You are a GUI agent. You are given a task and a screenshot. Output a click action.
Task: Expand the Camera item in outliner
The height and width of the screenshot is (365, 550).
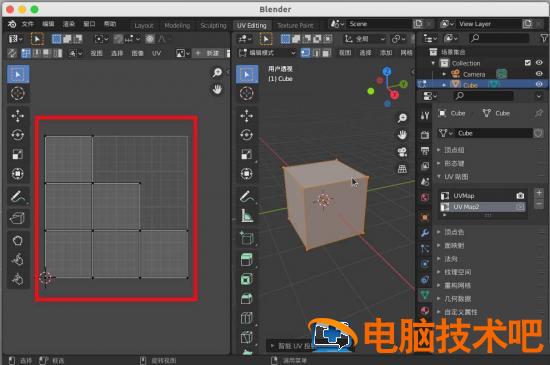(x=444, y=74)
